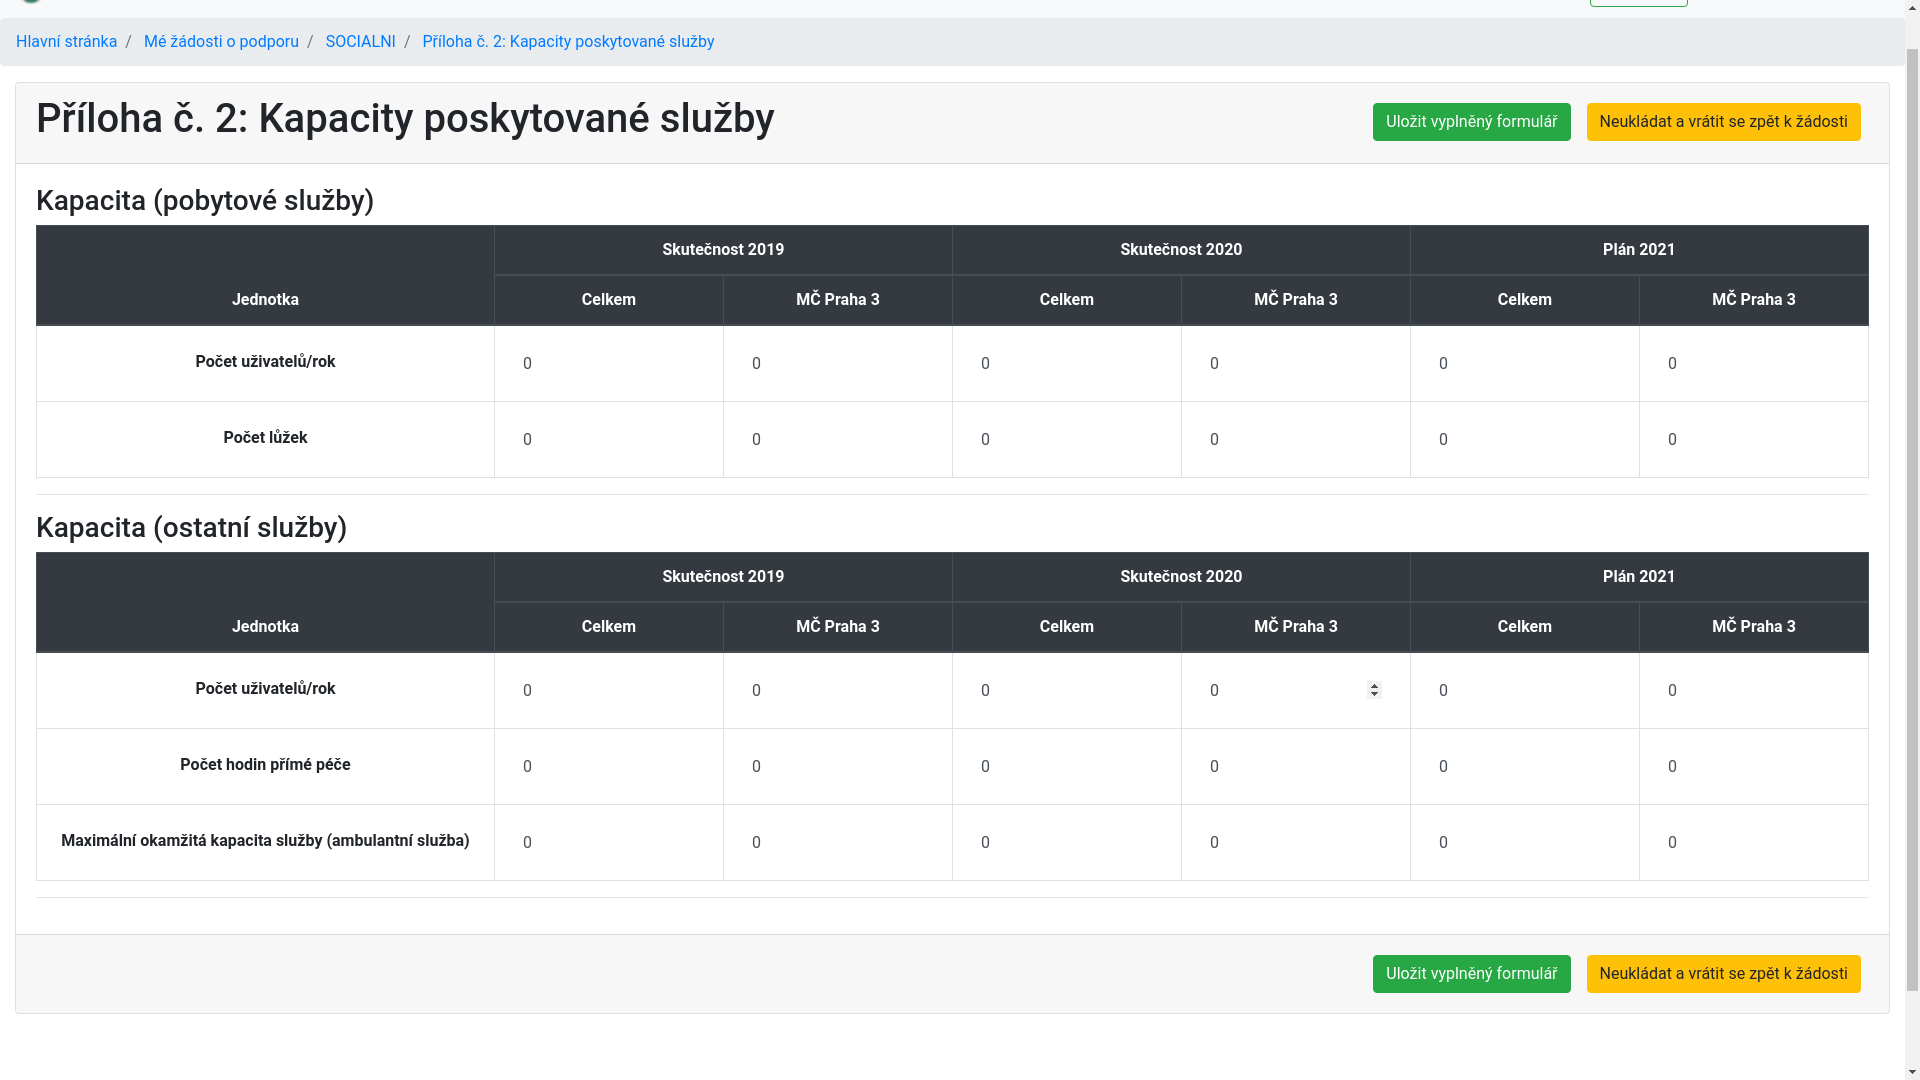Click Maximální okamžitá kapacita Celkem Plán 2021 field
1920x1080 pixels.
click(x=1524, y=843)
